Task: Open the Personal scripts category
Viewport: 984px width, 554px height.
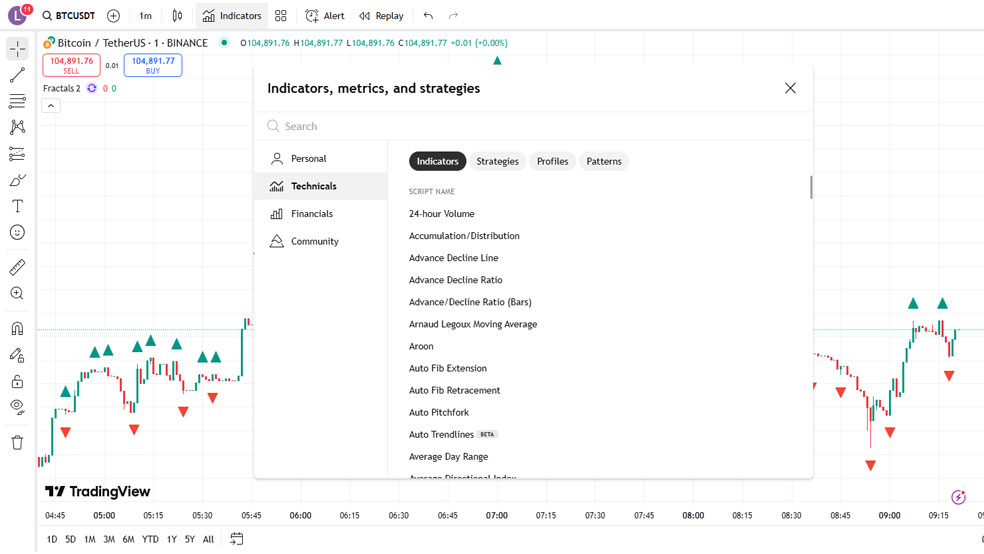Action: click(x=321, y=159)
